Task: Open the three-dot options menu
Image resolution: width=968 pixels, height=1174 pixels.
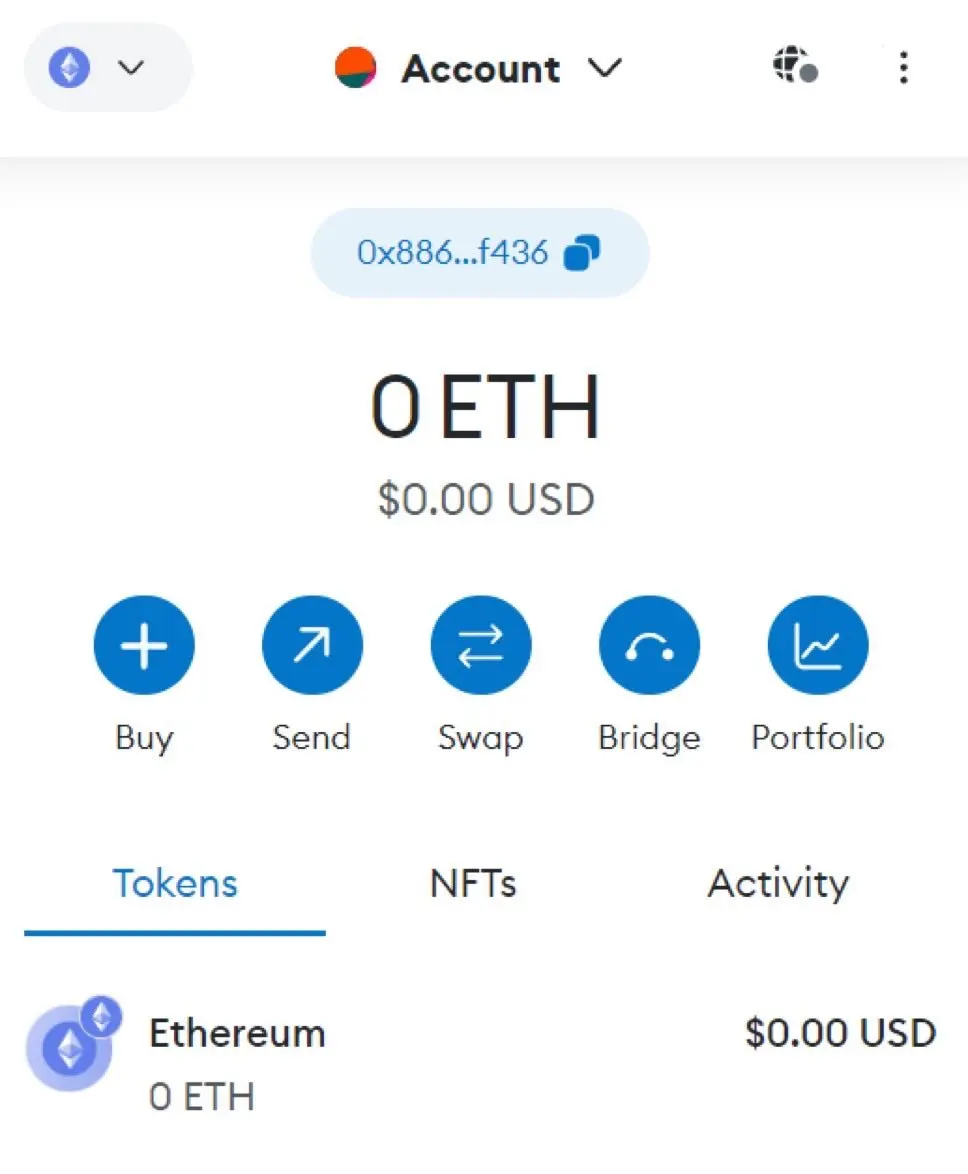Action: point(904,67)
